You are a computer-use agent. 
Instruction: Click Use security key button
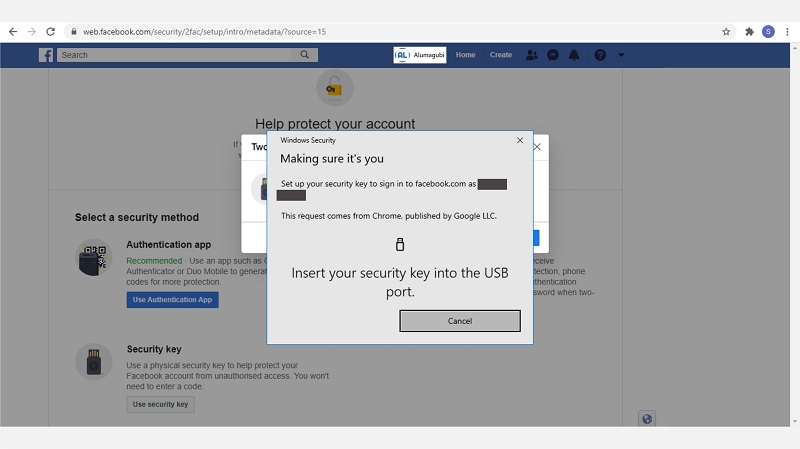point(160,404)
